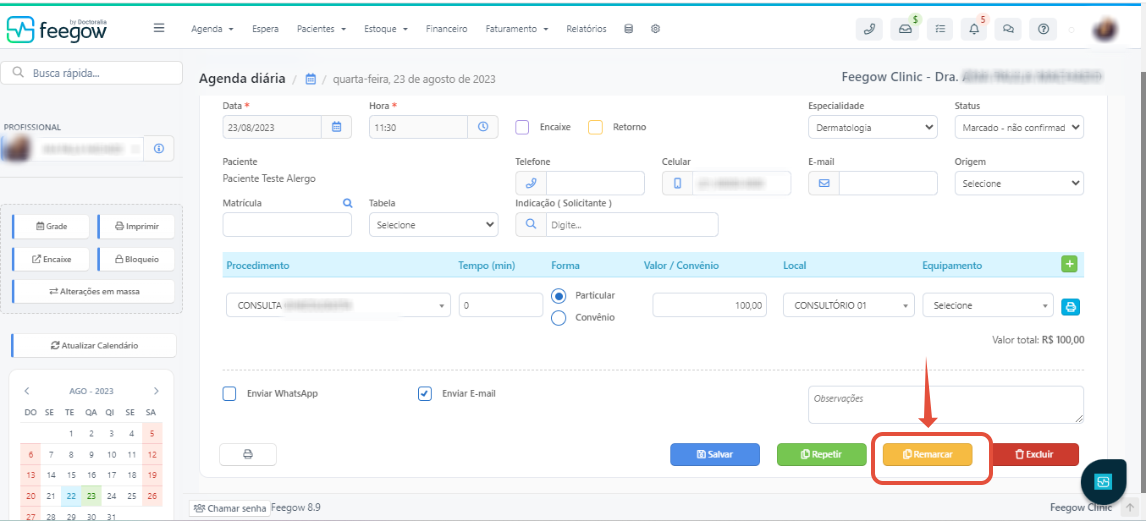This screenshot has height=521, width=1146.
Task: Click the green add procedure plus icon
Action: click(1069, 265)
